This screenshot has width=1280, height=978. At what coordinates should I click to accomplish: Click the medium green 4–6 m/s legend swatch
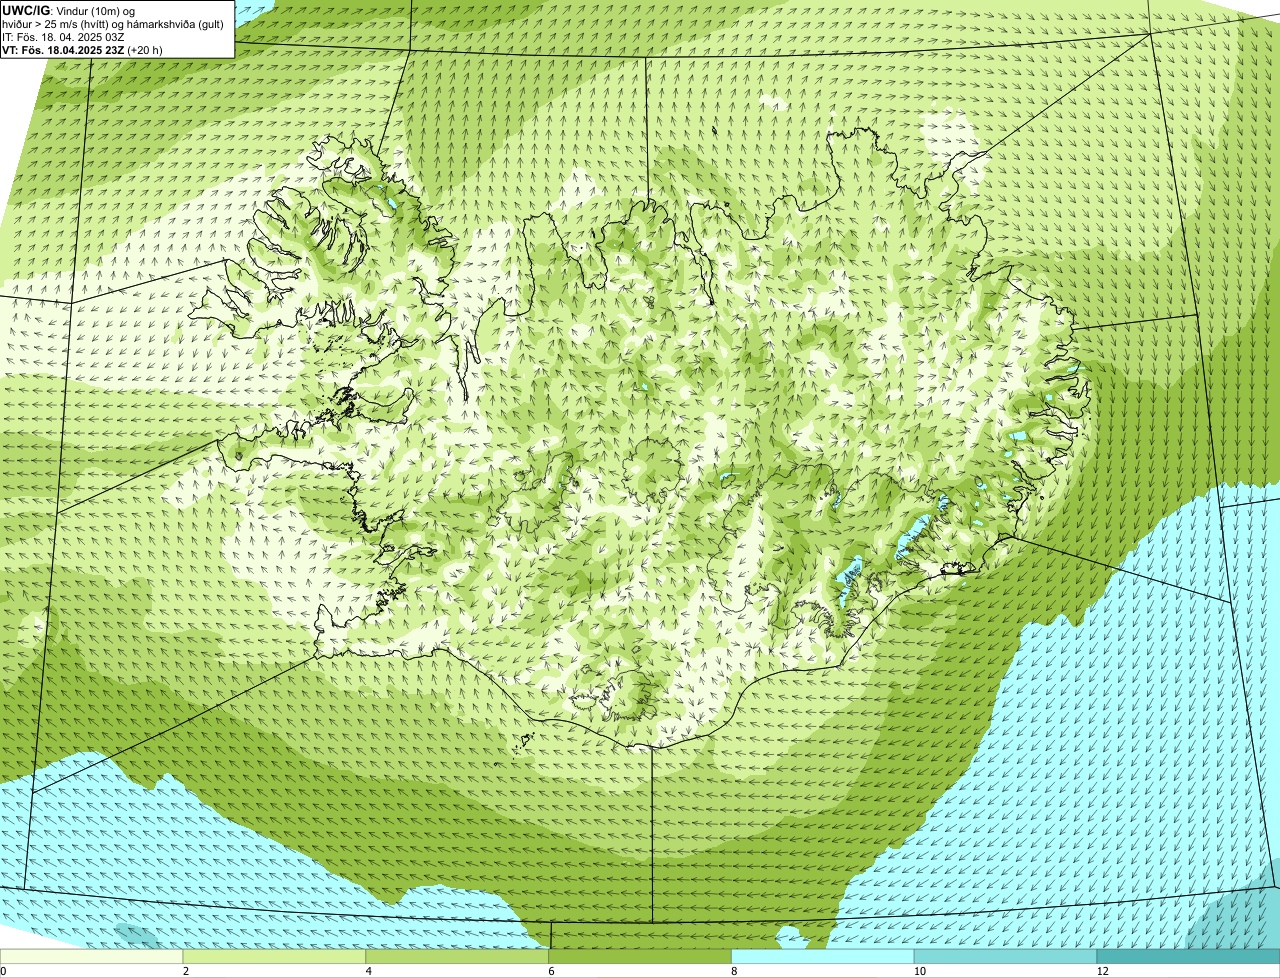click(x=458, y=957)
